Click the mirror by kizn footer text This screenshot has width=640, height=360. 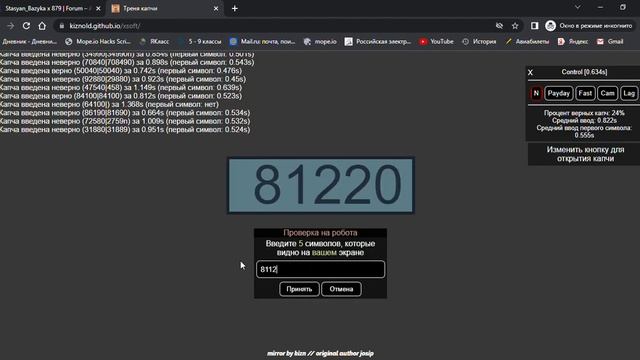[x=320, y=353]
